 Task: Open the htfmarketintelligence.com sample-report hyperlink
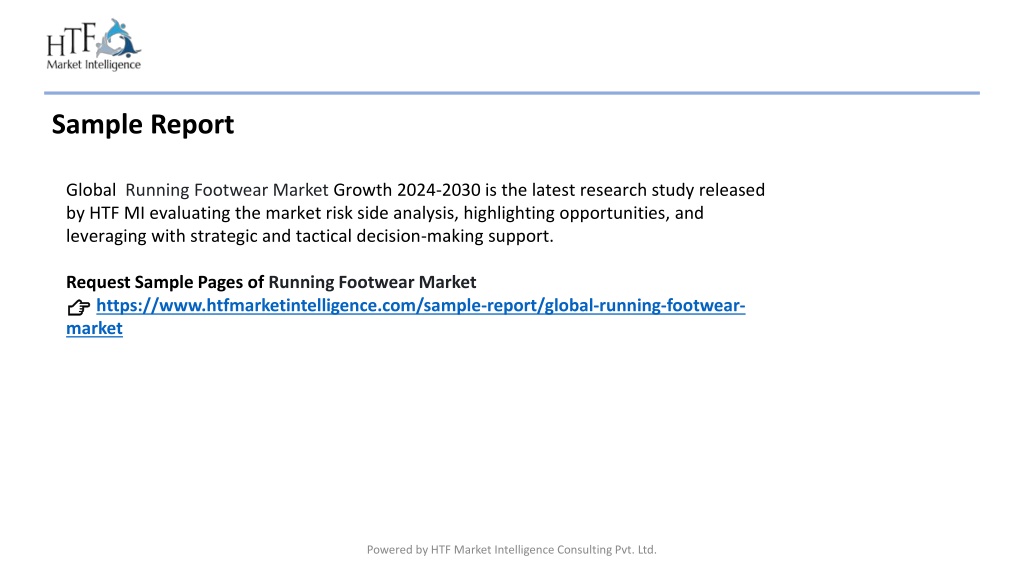click(x=420, y=306)
